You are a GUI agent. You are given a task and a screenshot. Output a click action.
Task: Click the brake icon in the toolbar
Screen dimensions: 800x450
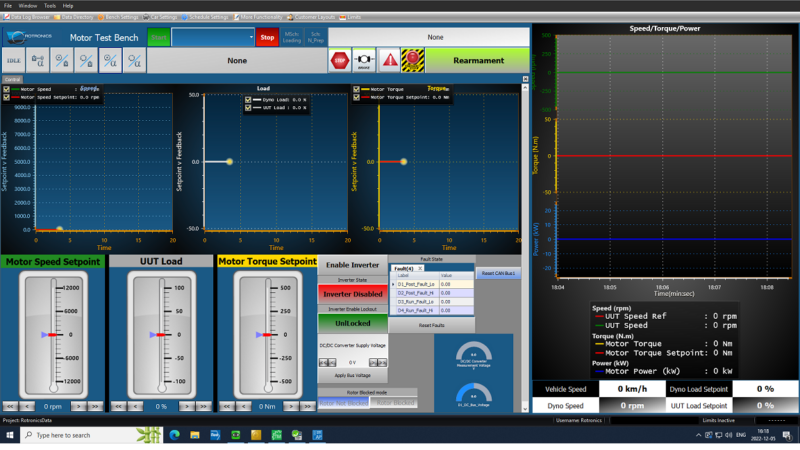pos(364,60)
